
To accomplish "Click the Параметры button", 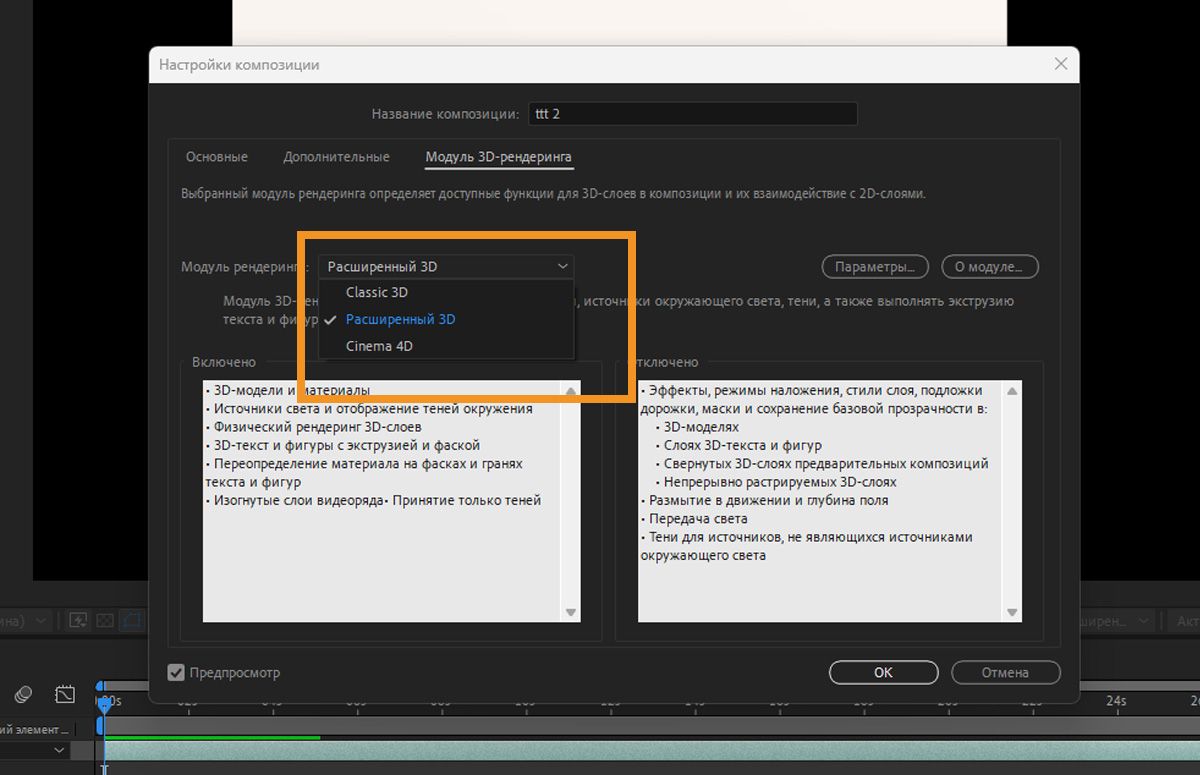I will pos(875,266).
